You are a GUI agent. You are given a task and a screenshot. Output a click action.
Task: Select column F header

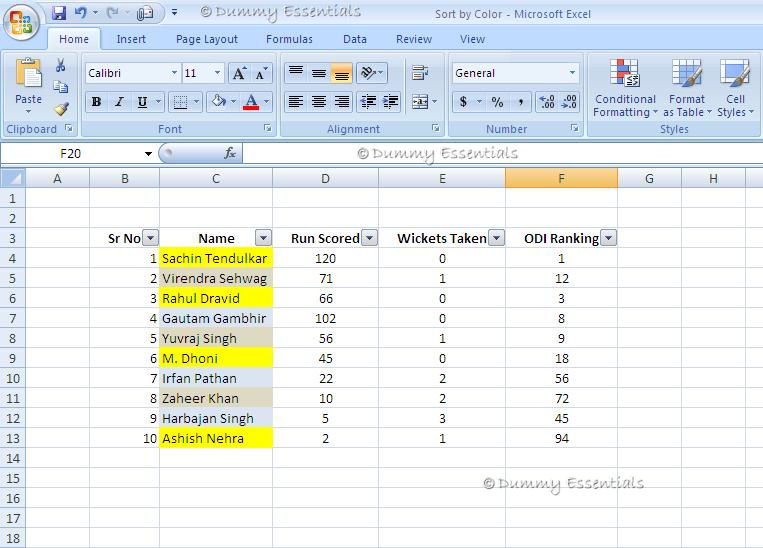point(562,179)
